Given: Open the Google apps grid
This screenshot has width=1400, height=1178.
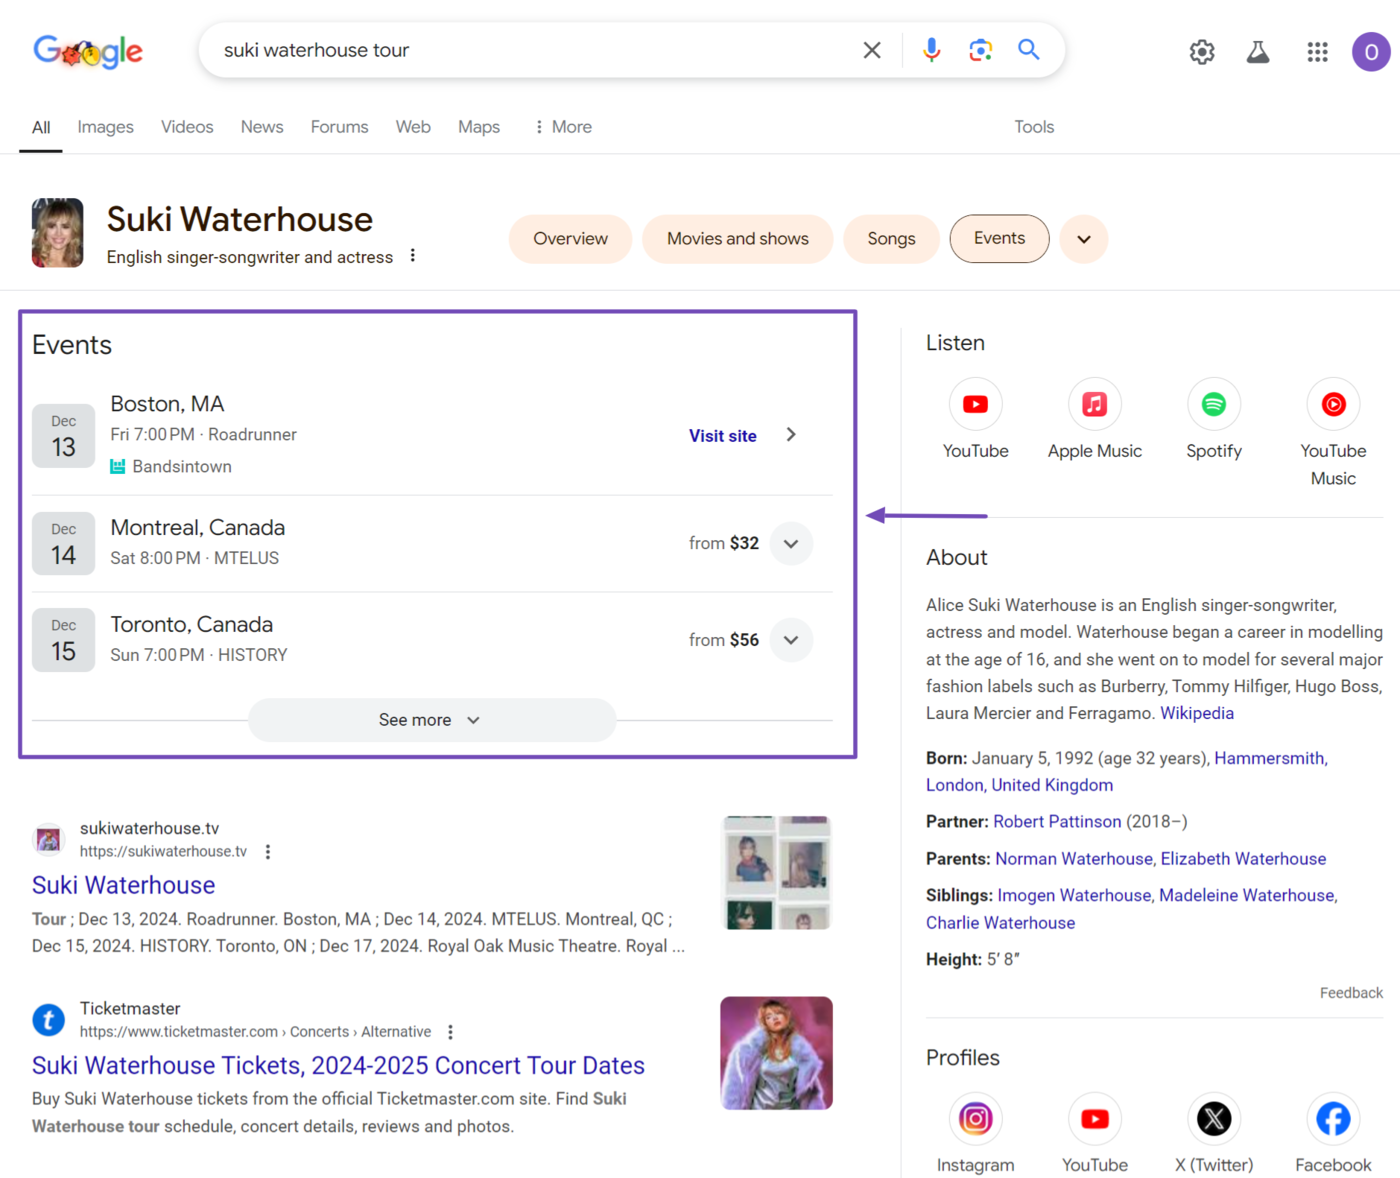Looking at the screenshot, I should (1317, 52).
